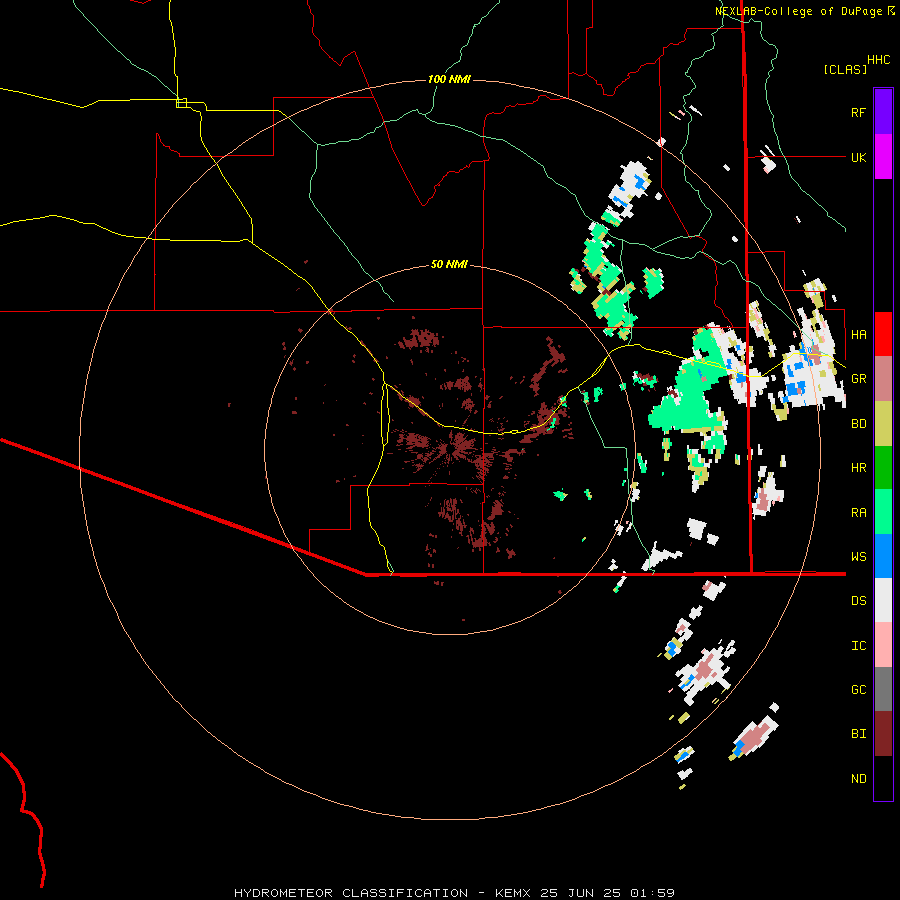Click the RA legend label

click(x=858, y=513)
